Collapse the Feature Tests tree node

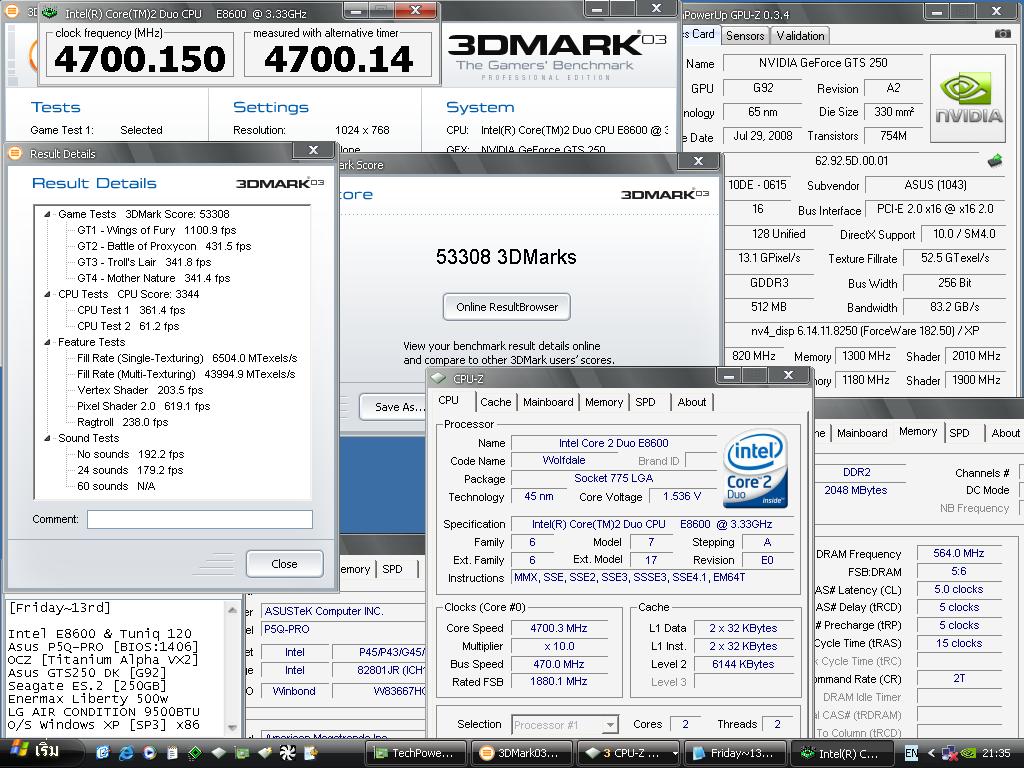[47, 342]
